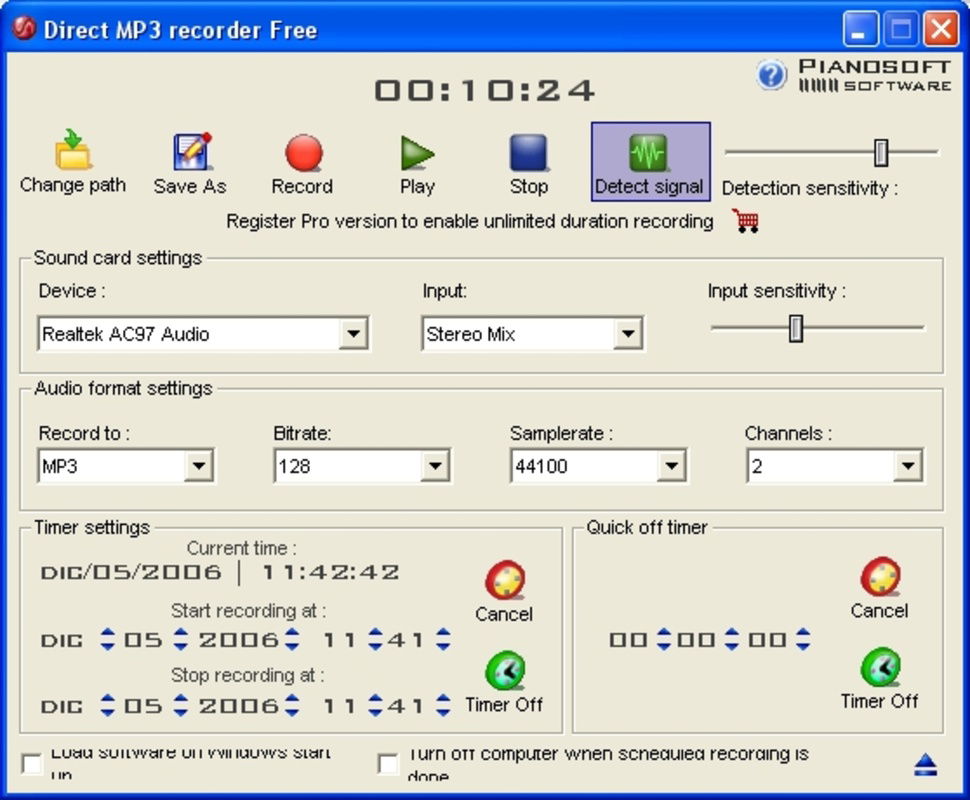Change Start recording year 2006 stepper
Screen dimensions: 970x800
coord(292,639)
